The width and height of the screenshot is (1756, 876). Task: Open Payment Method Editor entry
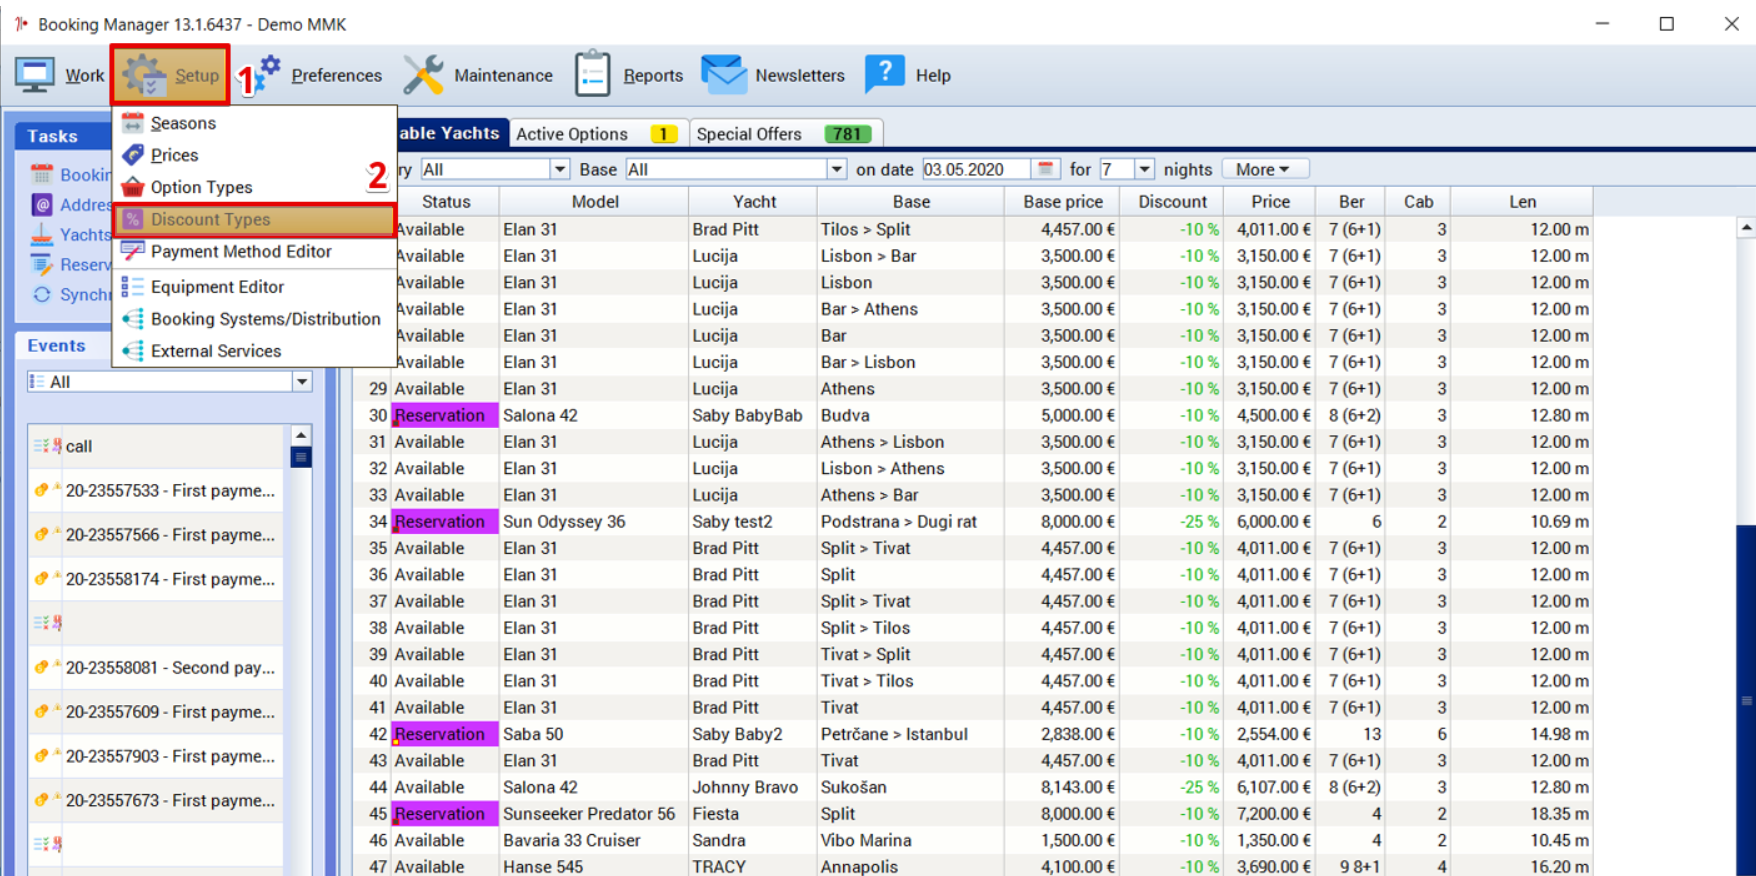(241, 251)
